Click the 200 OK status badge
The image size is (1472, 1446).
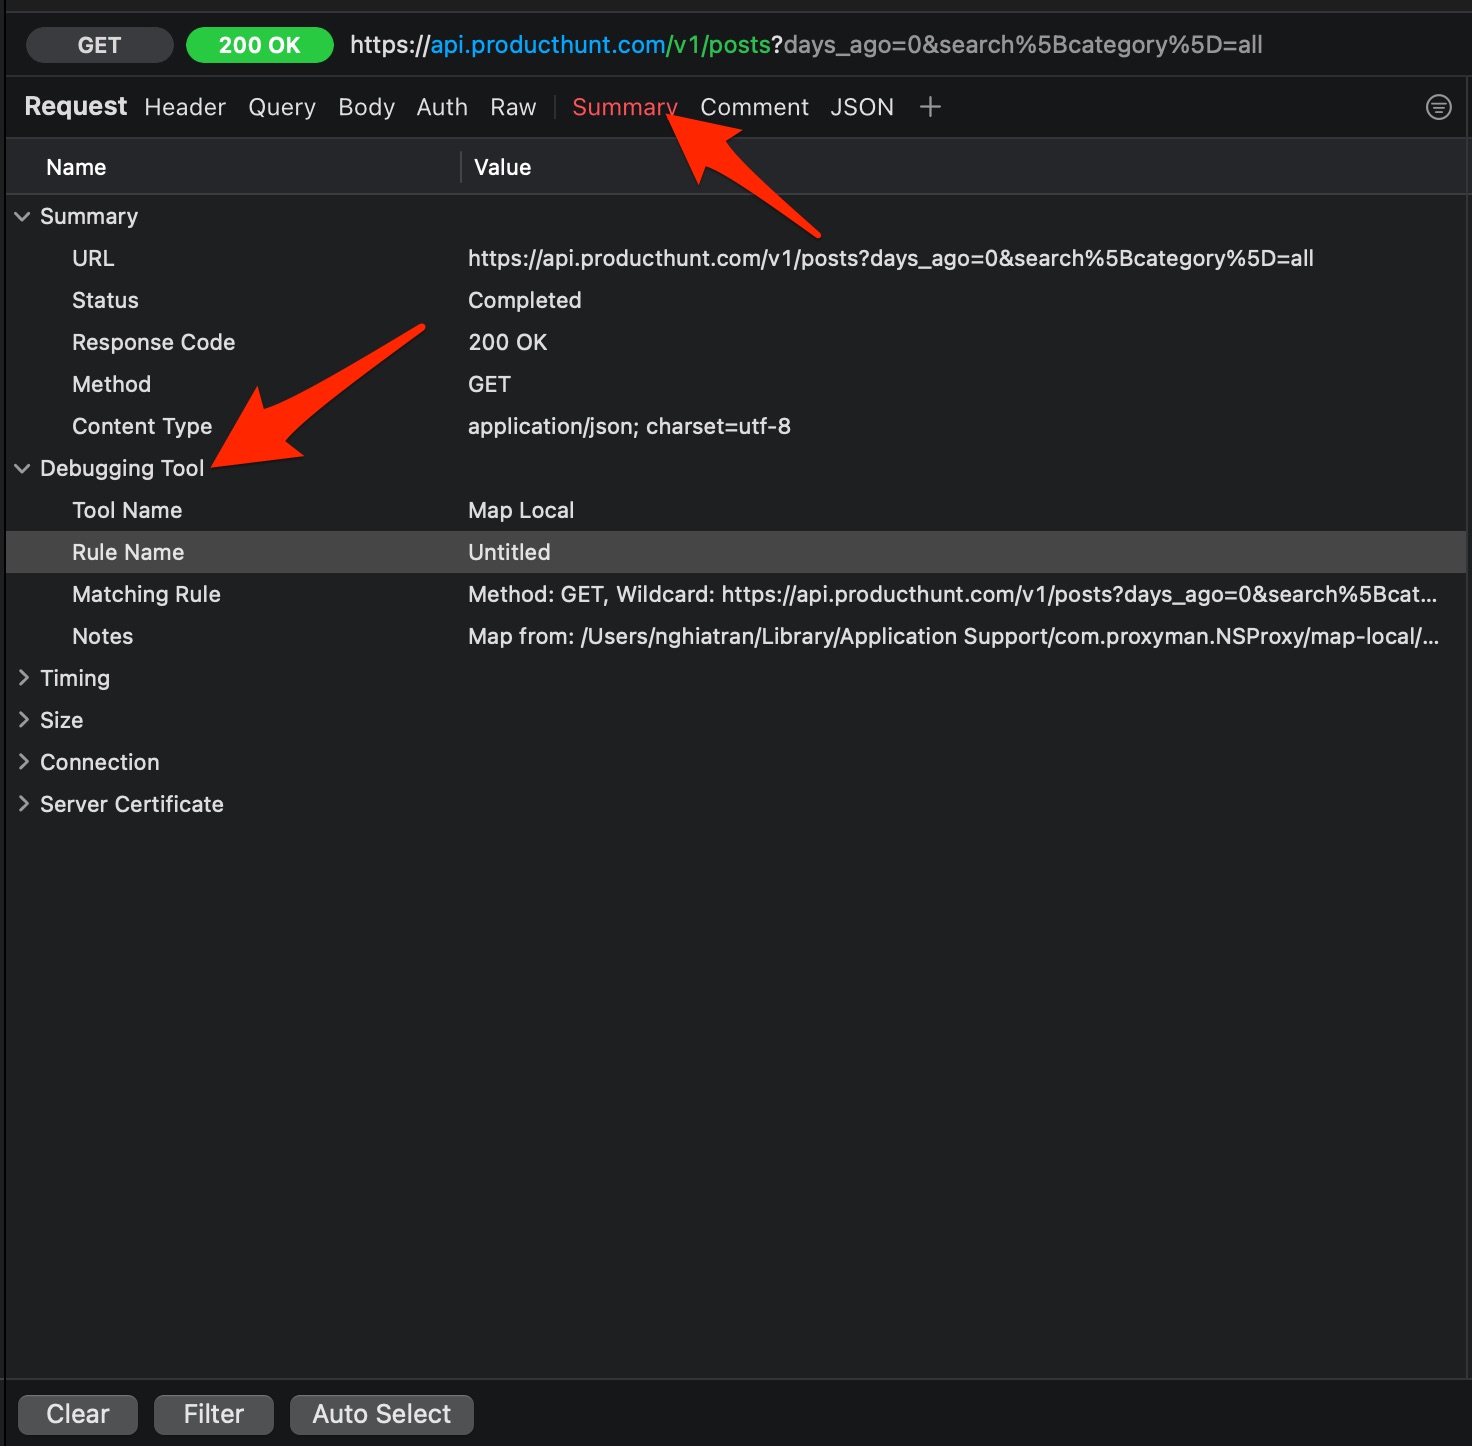(x=260, y=45)
